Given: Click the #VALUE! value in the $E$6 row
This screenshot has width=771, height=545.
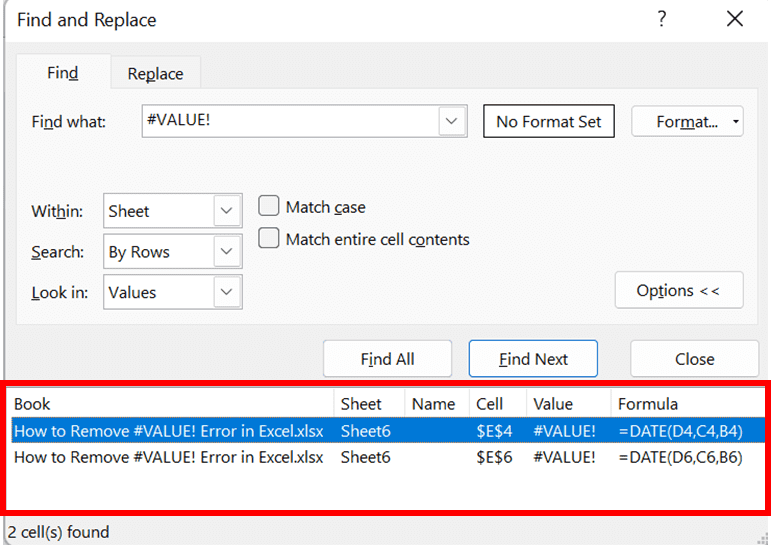Looking at the screenshot, I should pos(564,457).
